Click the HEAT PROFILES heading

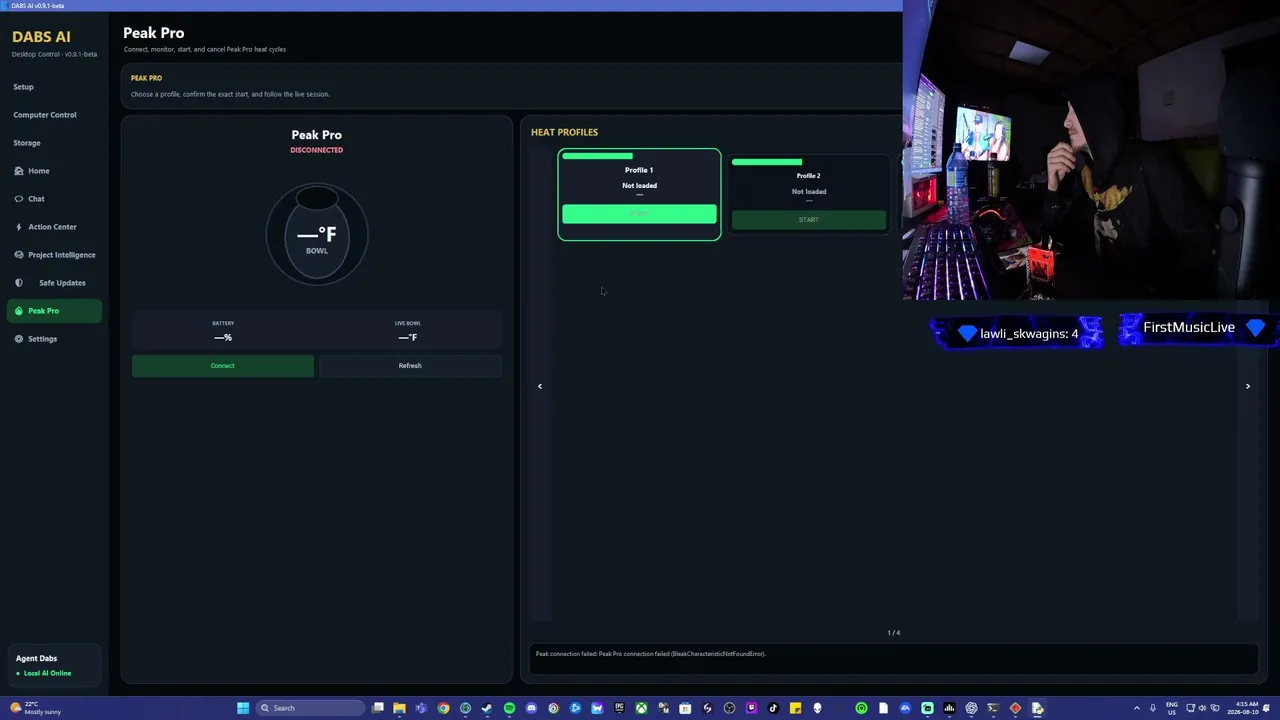[564, 132]
